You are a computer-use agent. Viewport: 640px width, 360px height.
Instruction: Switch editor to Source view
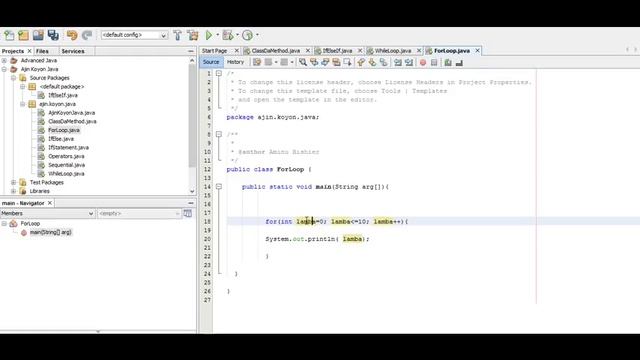(x=211, y=62)
